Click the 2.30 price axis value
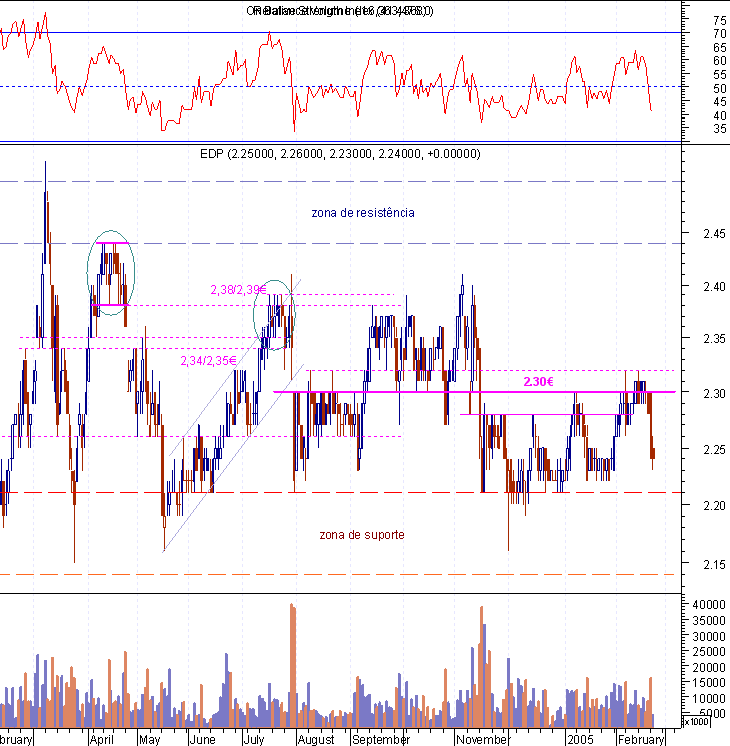Screen dimensions: 730x746 point(714,393)
